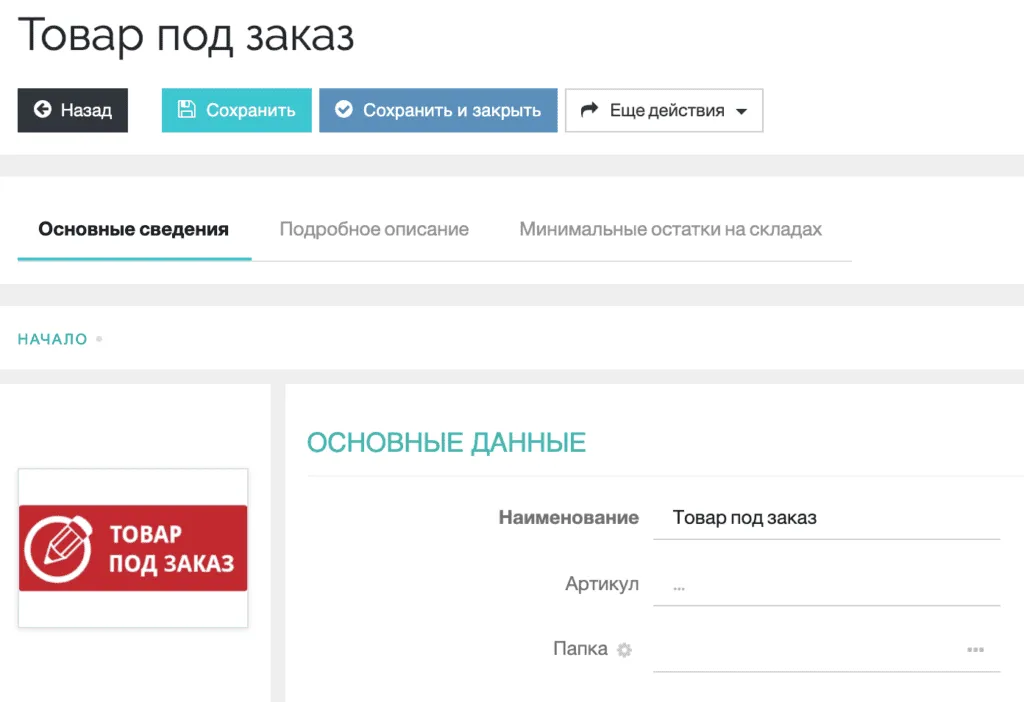Screen dimensions: 1024x702
Task: Click the Назад back button
Action: click(x=72, y=110)
